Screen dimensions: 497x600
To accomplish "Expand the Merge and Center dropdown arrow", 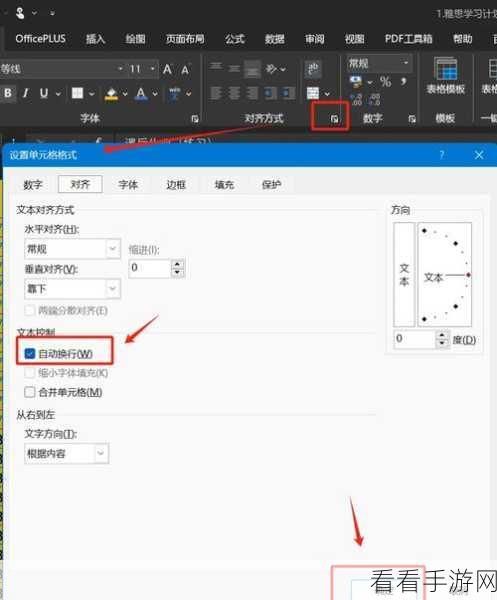I will click(327, 94).
